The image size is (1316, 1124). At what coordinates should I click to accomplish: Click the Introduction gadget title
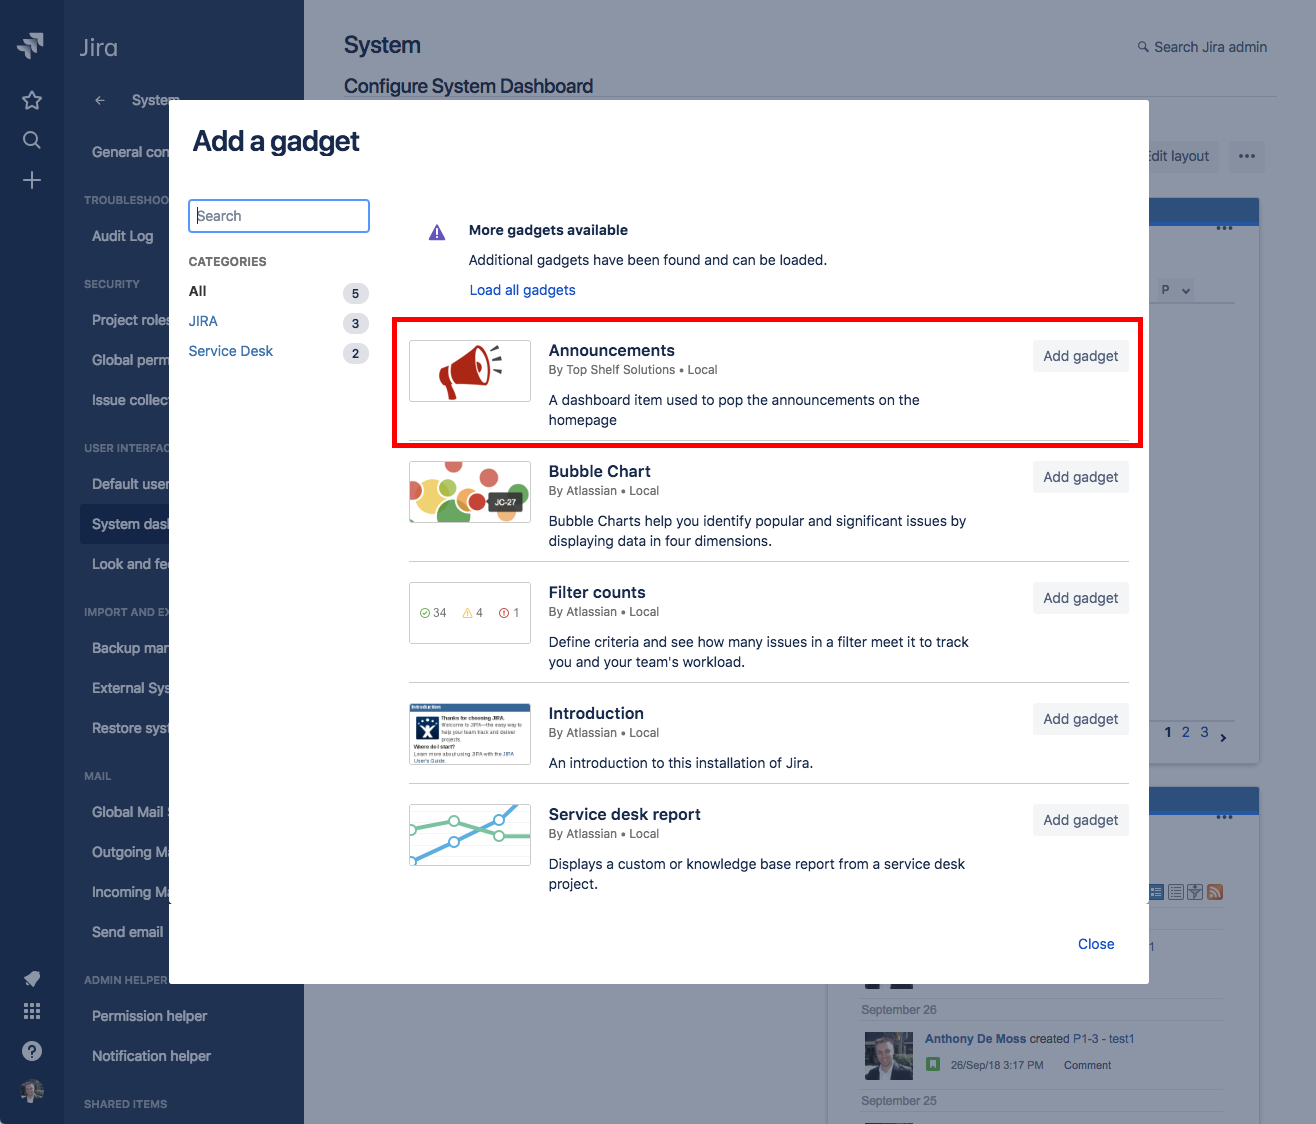[596, 713]
